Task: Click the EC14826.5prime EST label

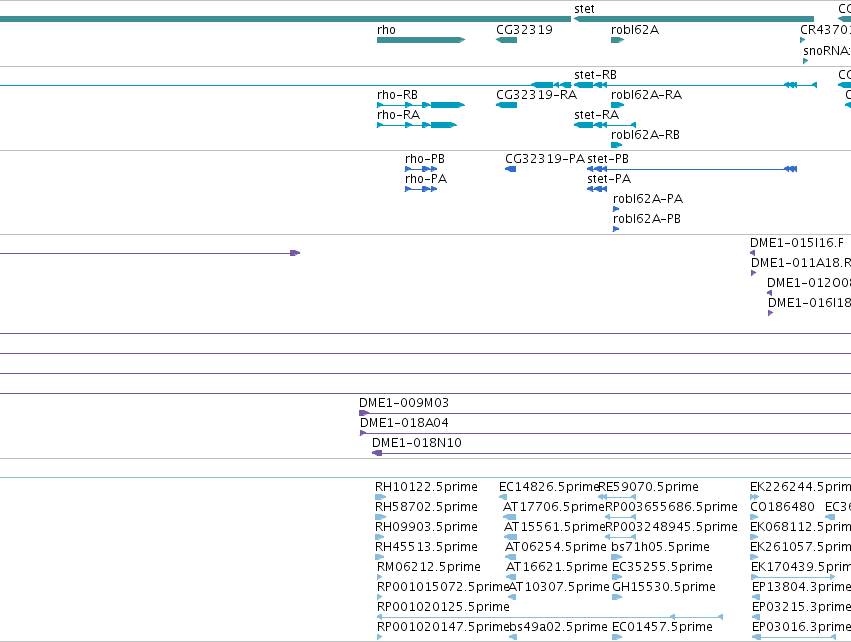Action: [549, 487]
